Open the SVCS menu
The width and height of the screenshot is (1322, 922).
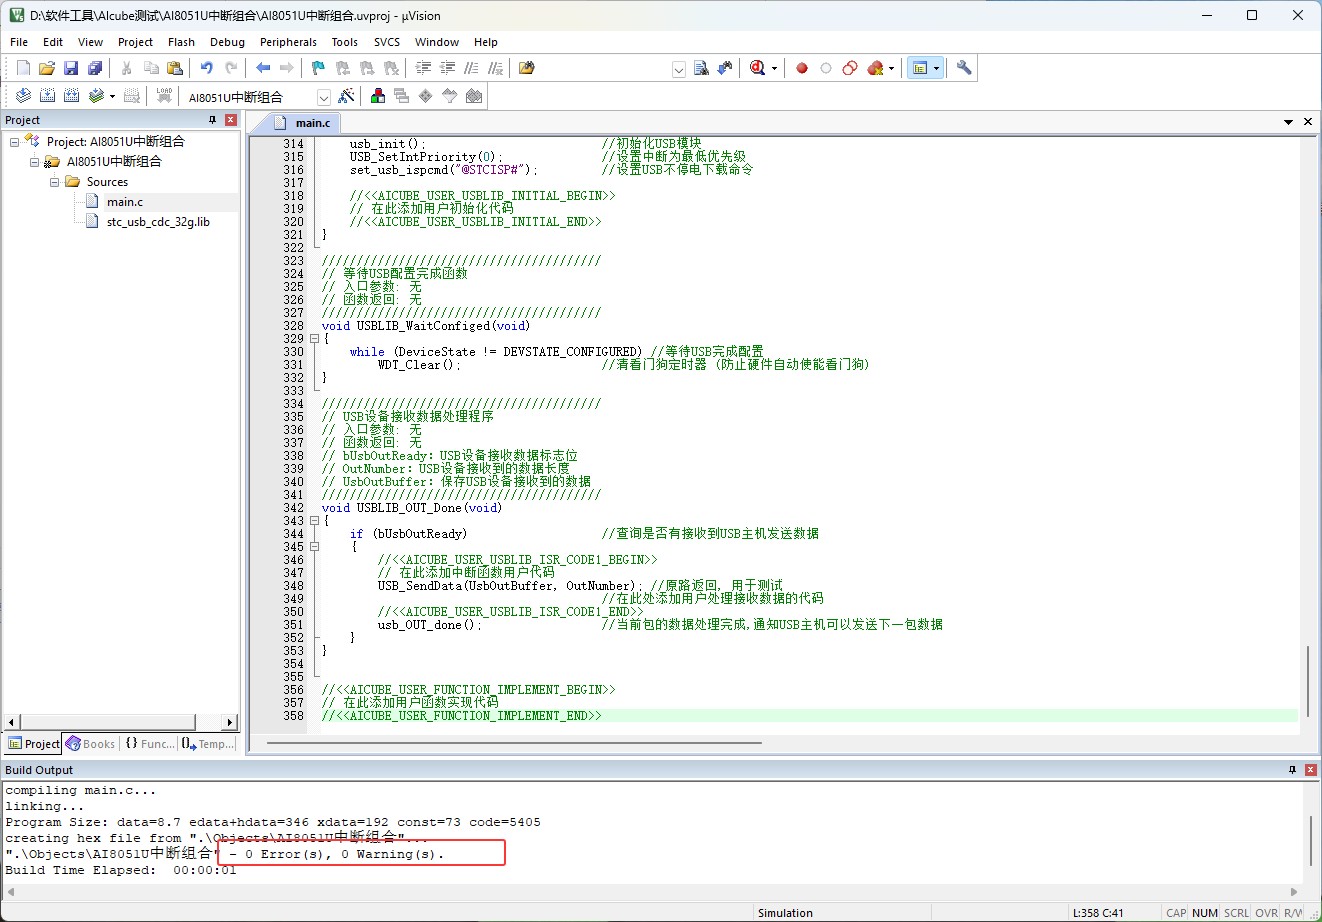point(387,42)
